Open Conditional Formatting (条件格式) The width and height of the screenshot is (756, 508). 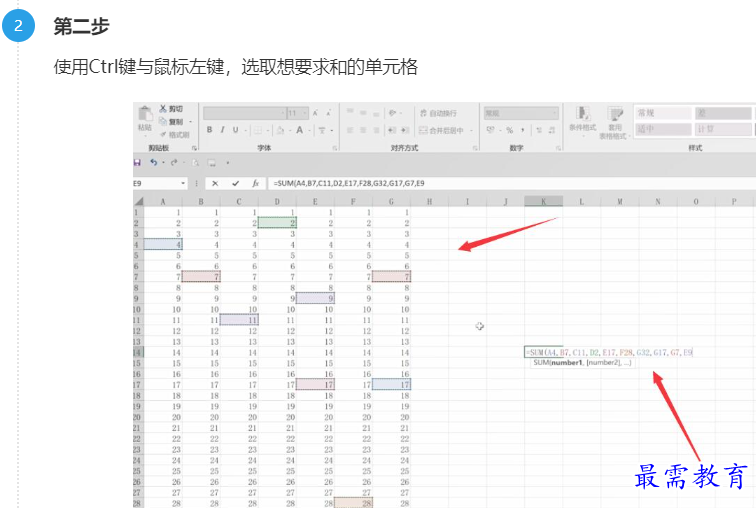582,120
